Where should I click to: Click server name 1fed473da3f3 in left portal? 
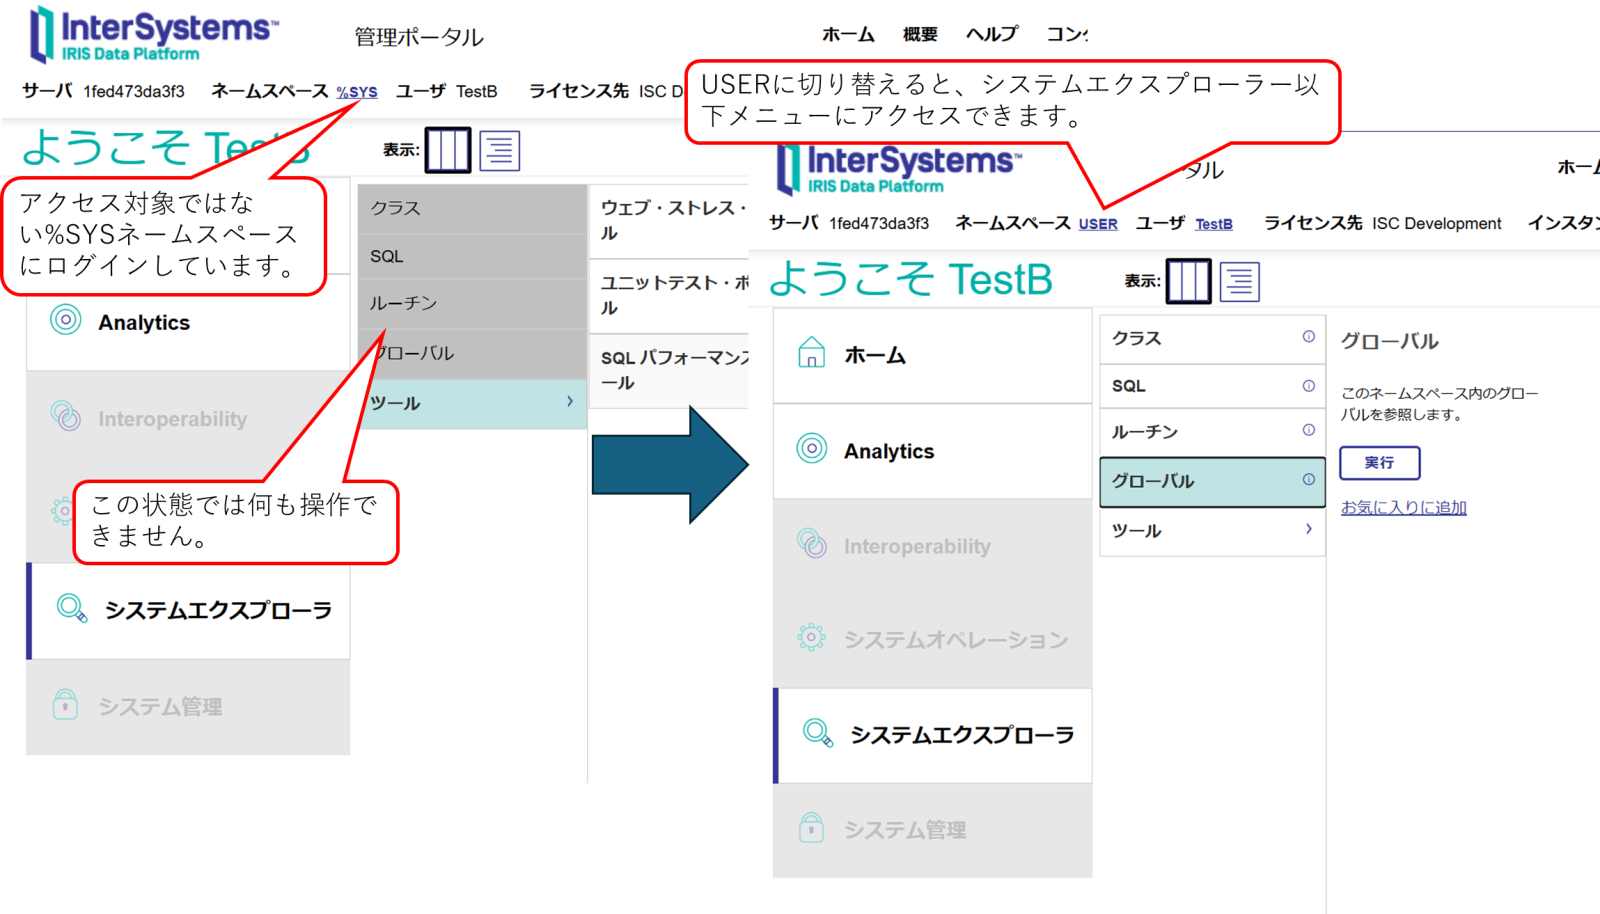pyautogui.click(x=134, y=92)
